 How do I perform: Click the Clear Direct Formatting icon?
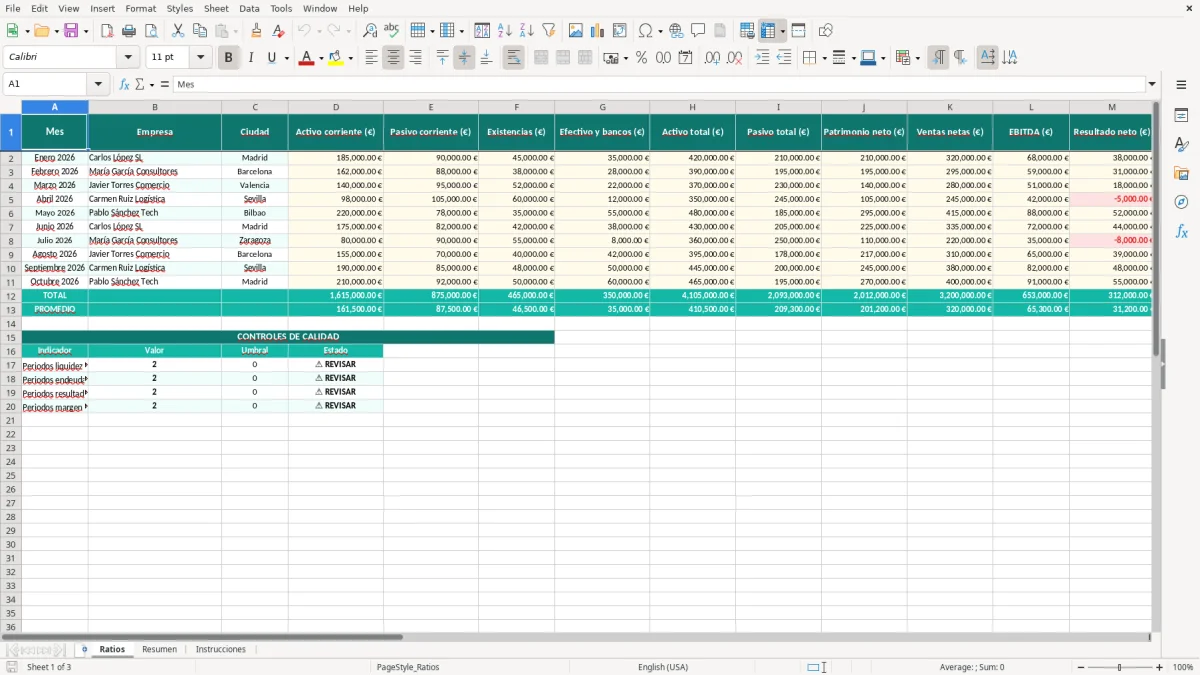coord(278,31)
